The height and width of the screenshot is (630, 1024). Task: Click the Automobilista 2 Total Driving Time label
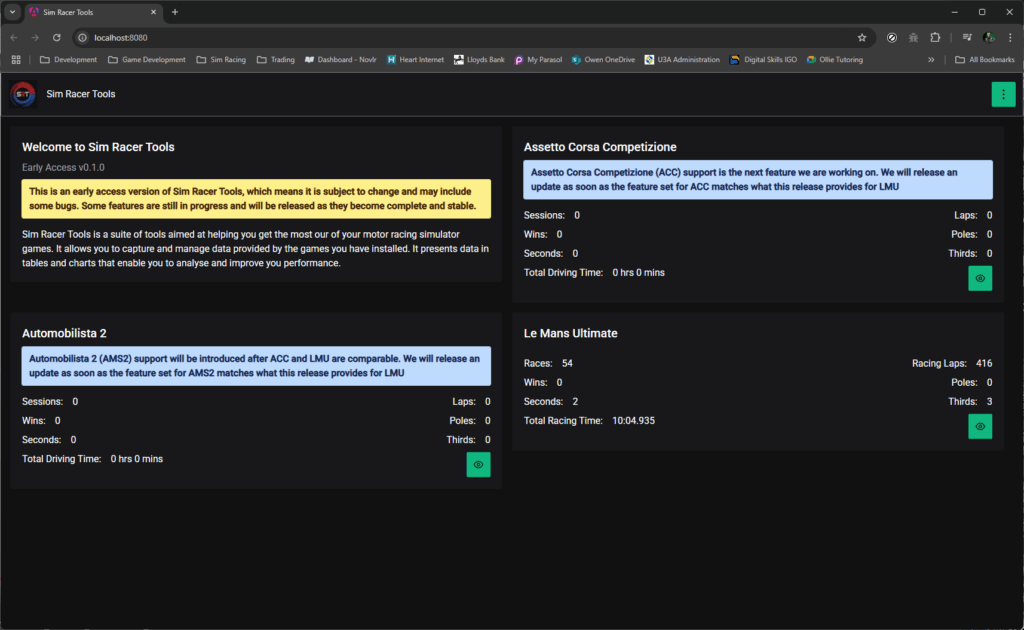point(62,459)
